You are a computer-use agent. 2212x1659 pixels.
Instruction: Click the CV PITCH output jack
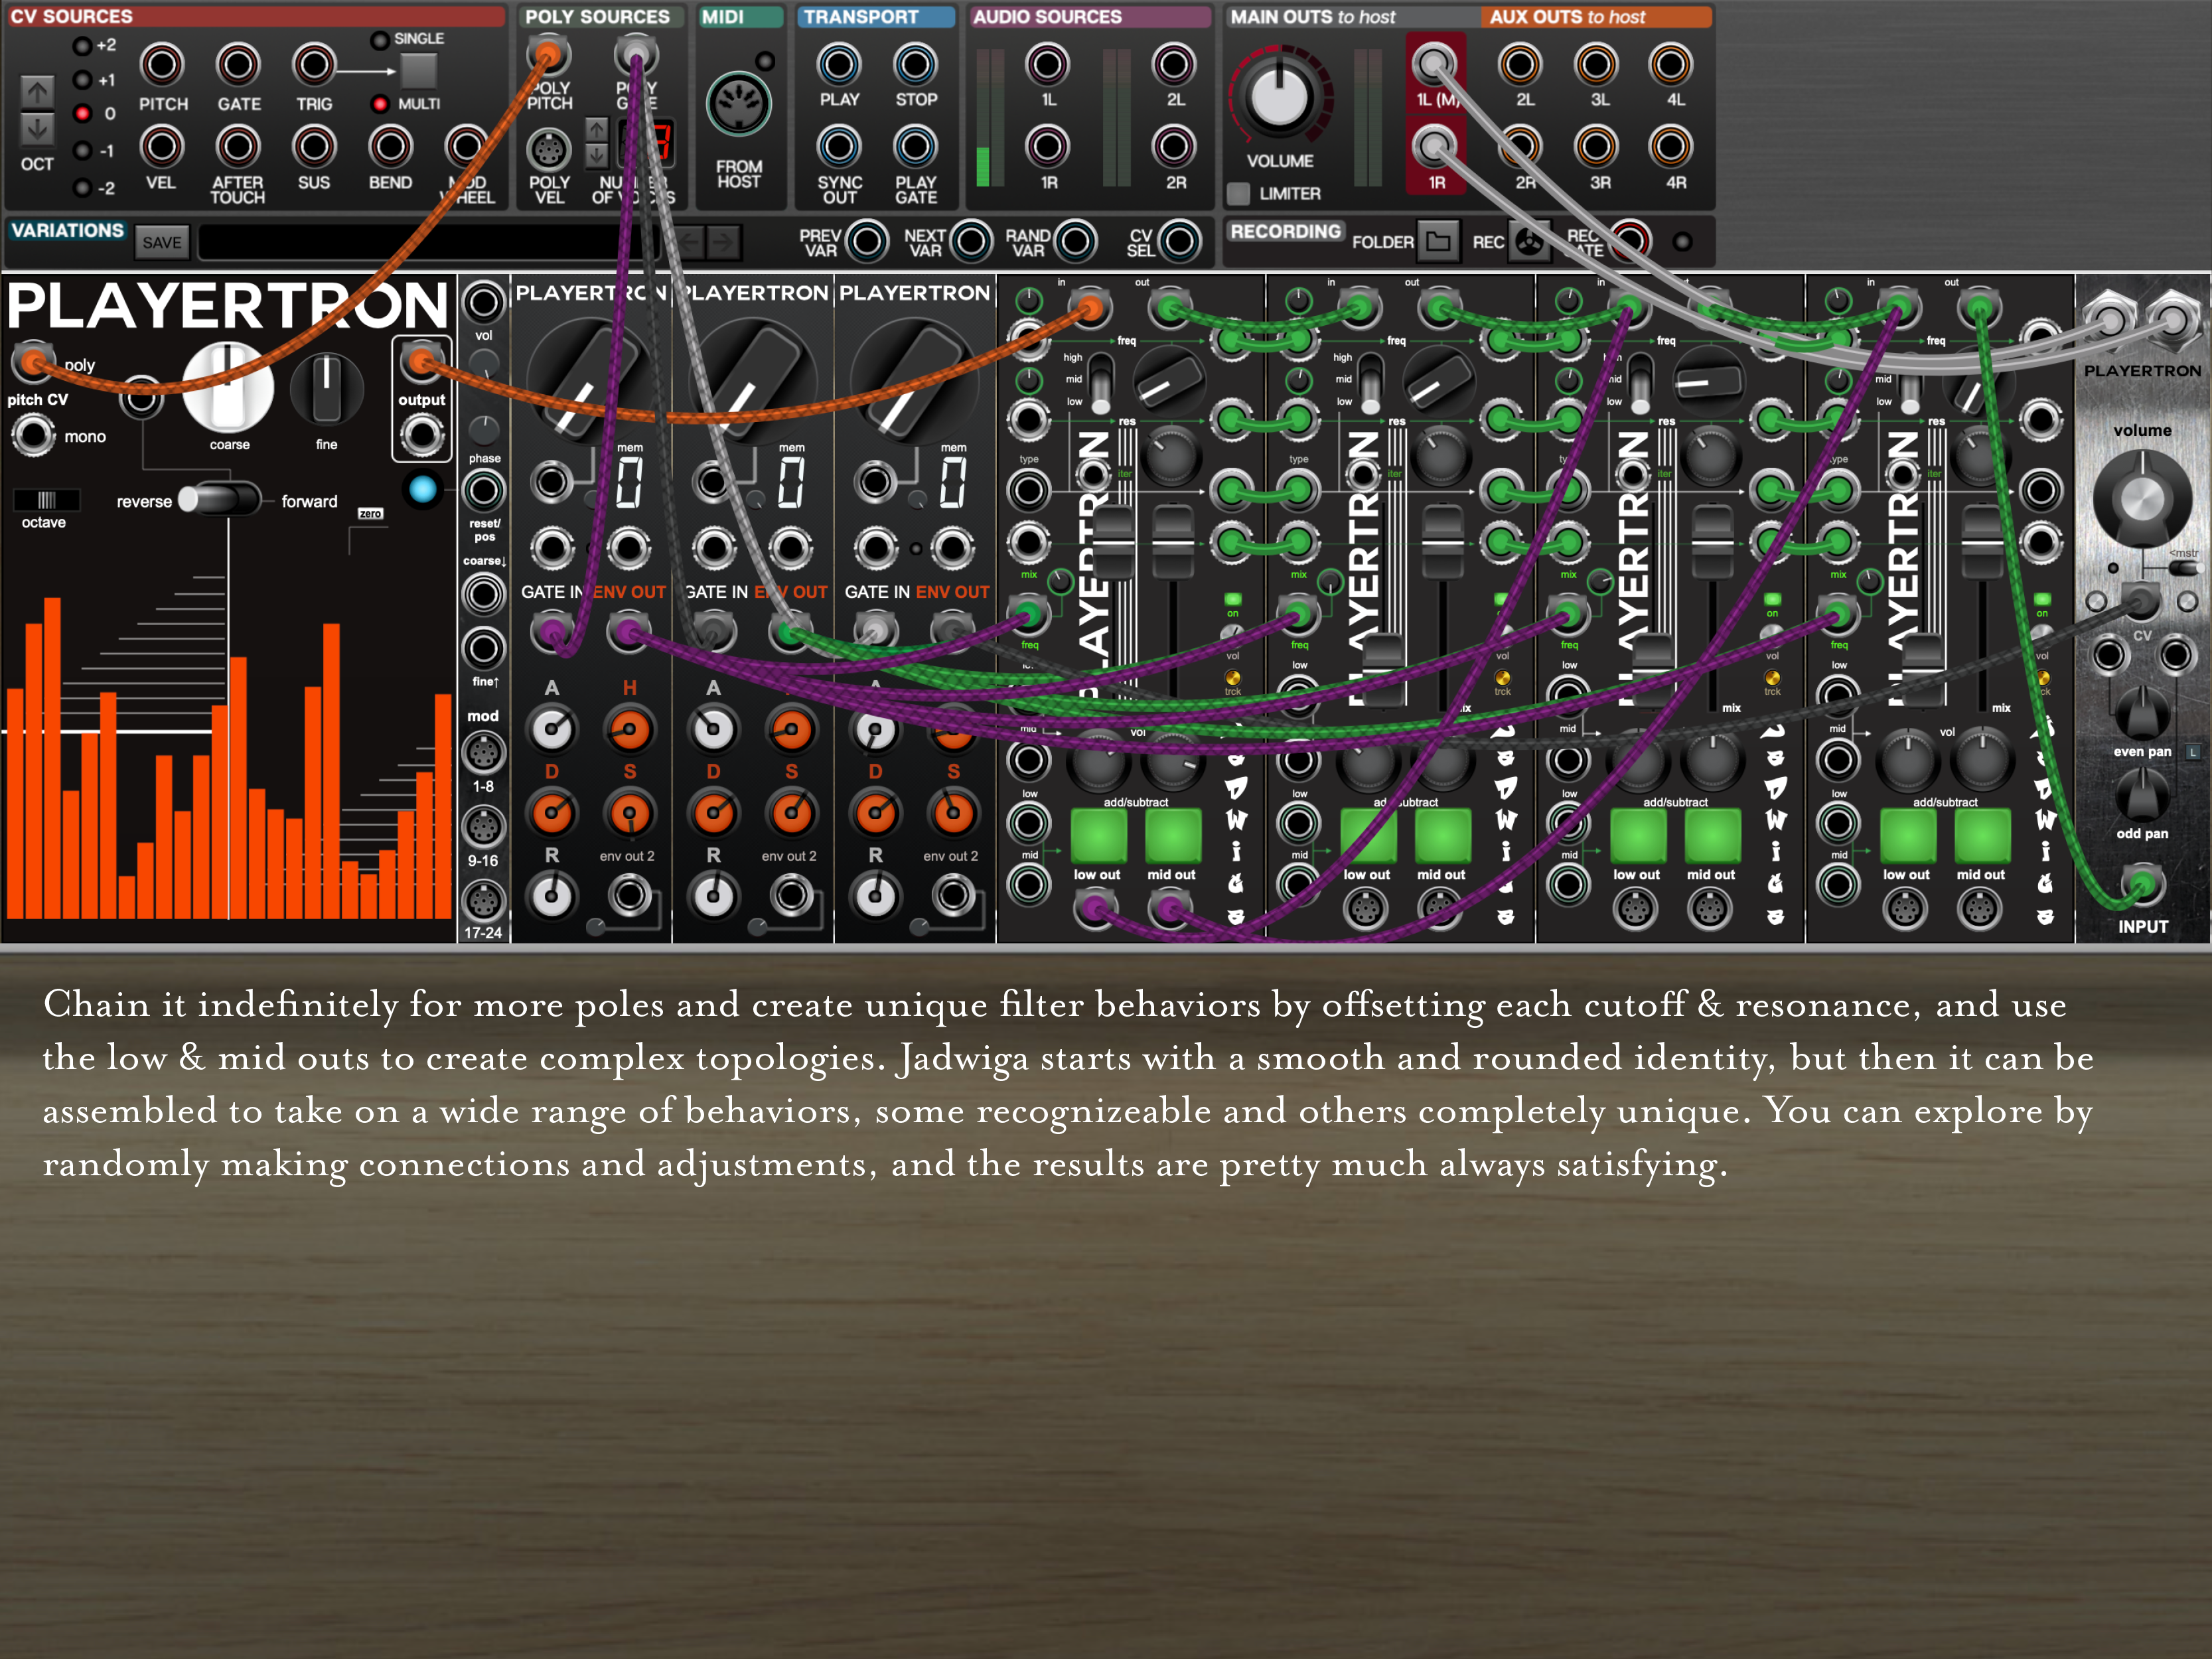pos(162,66)
